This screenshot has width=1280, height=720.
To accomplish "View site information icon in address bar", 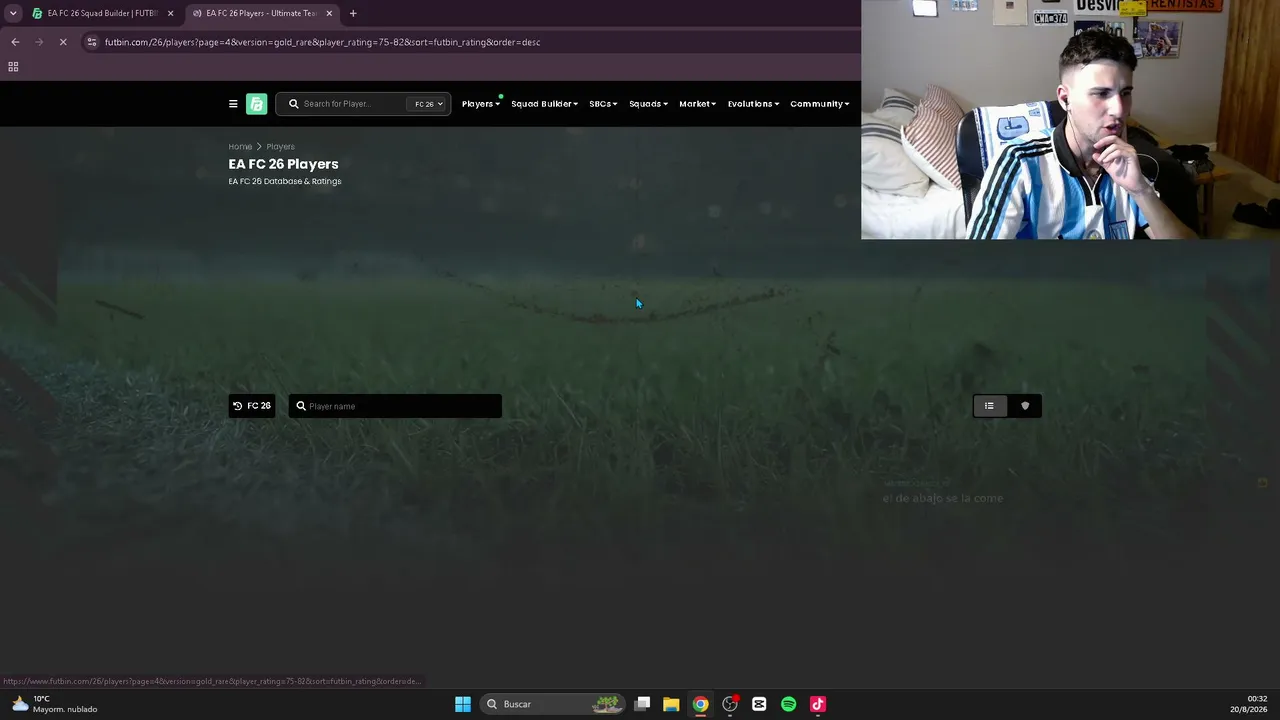I will (x=92, y=42).
